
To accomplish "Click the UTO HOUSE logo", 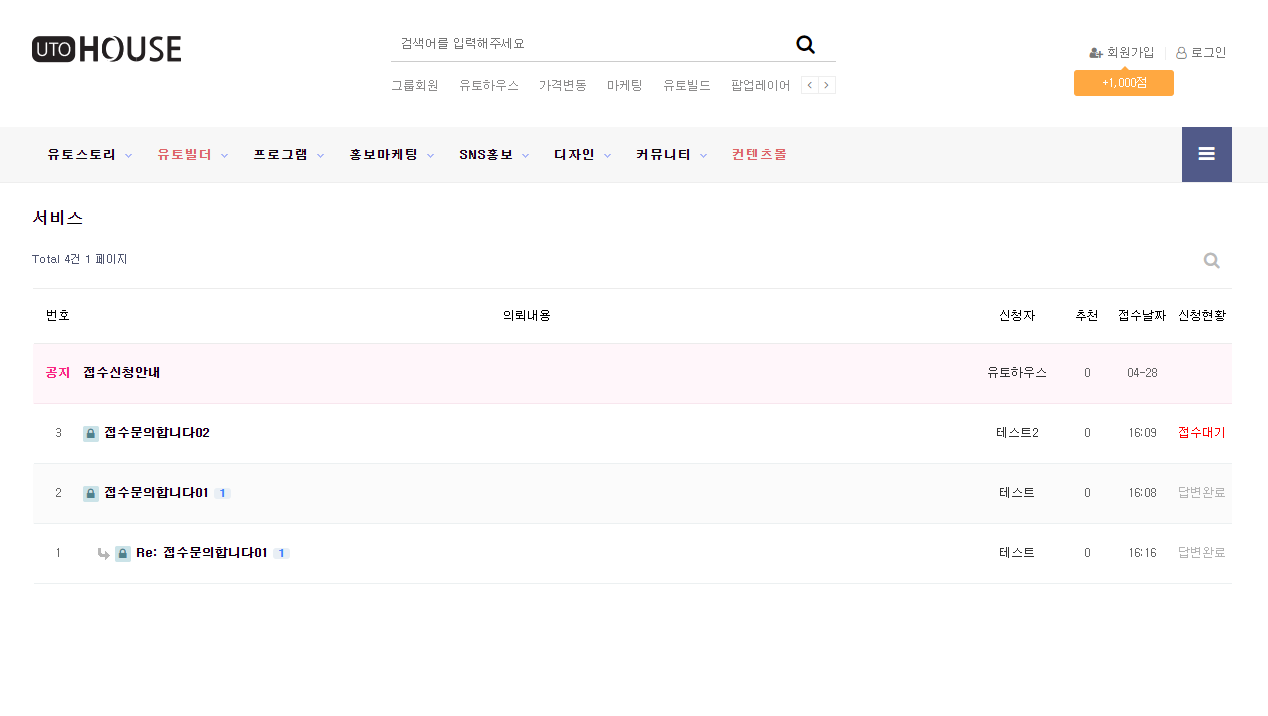I will click(x=106, y=49).
